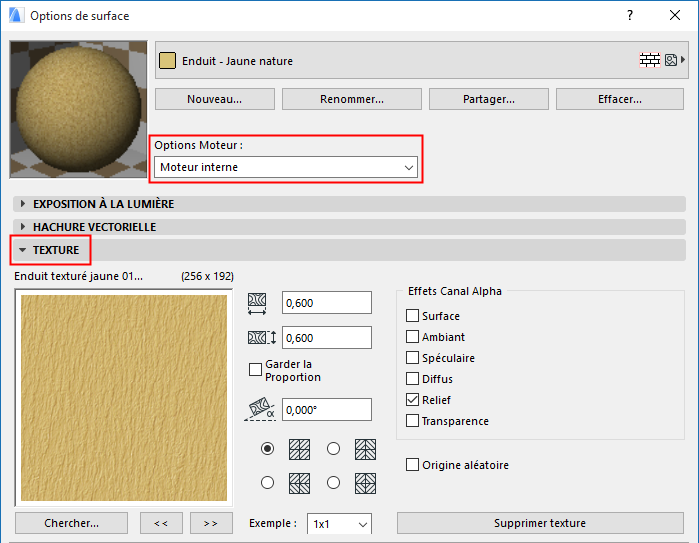699x543 pixels.
Task: Enable the Surface alpha channel checkbox
Action: (412, 316)
